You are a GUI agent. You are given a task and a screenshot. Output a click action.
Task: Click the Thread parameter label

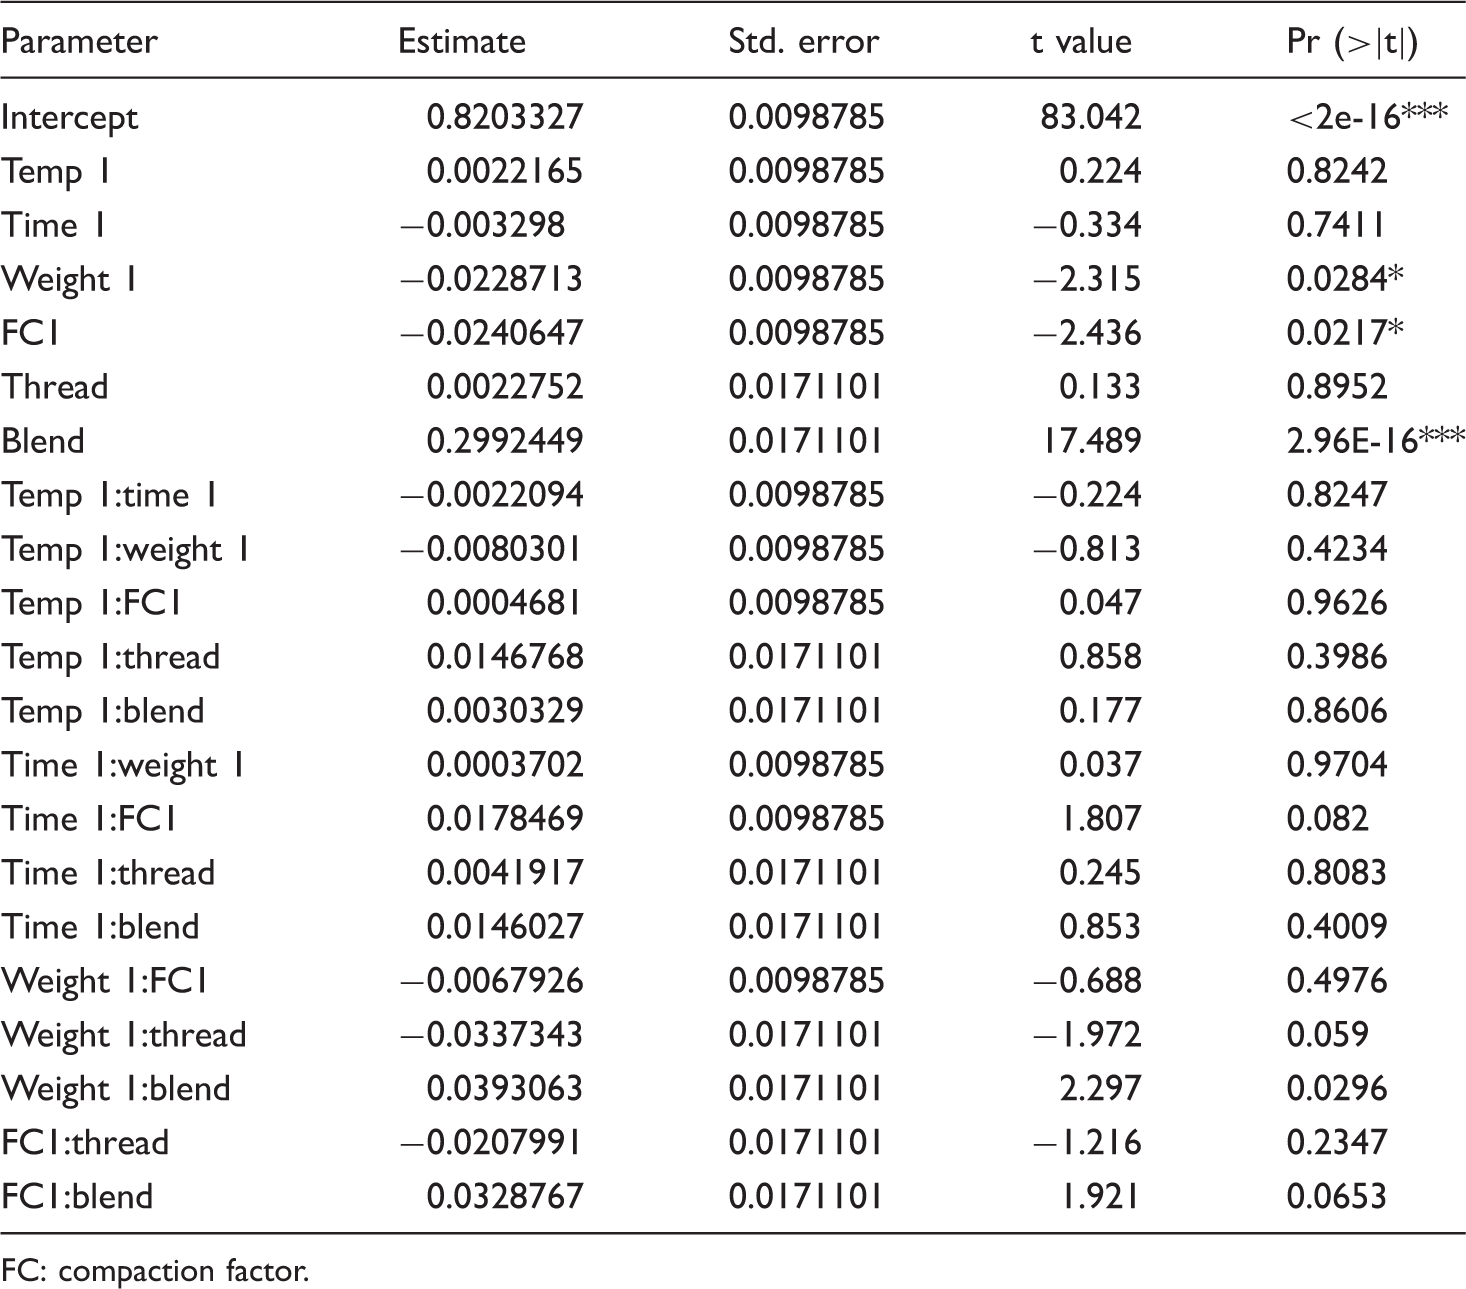coord(54,387)
